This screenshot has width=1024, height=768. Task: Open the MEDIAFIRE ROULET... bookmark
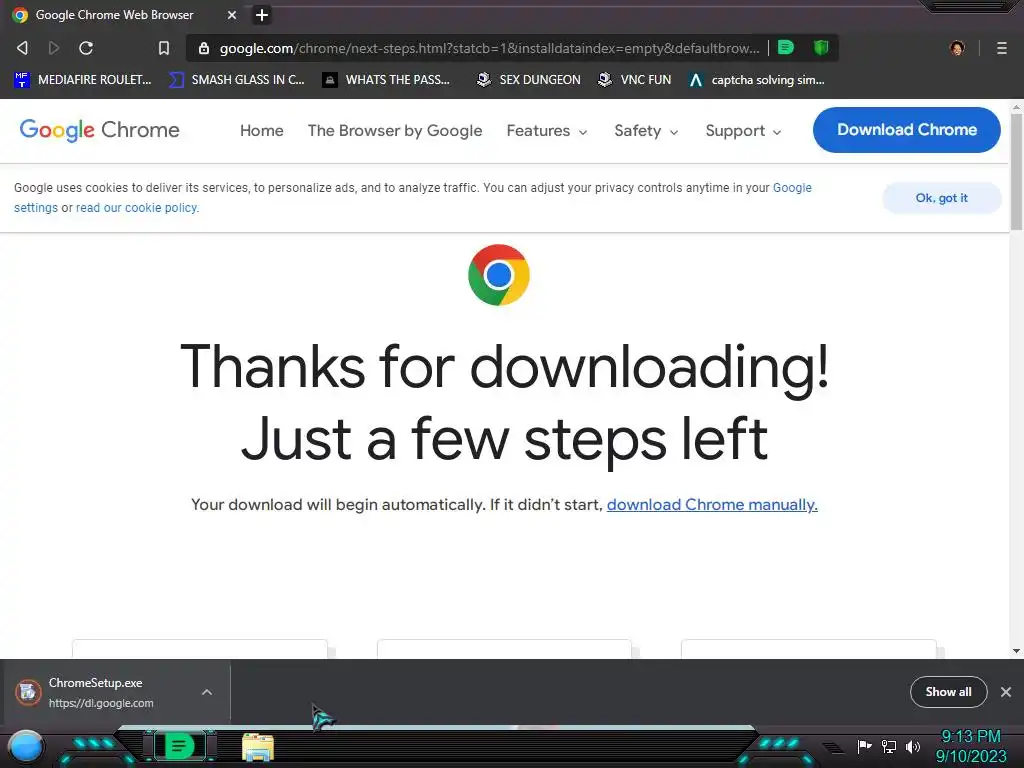coord(82,80)
